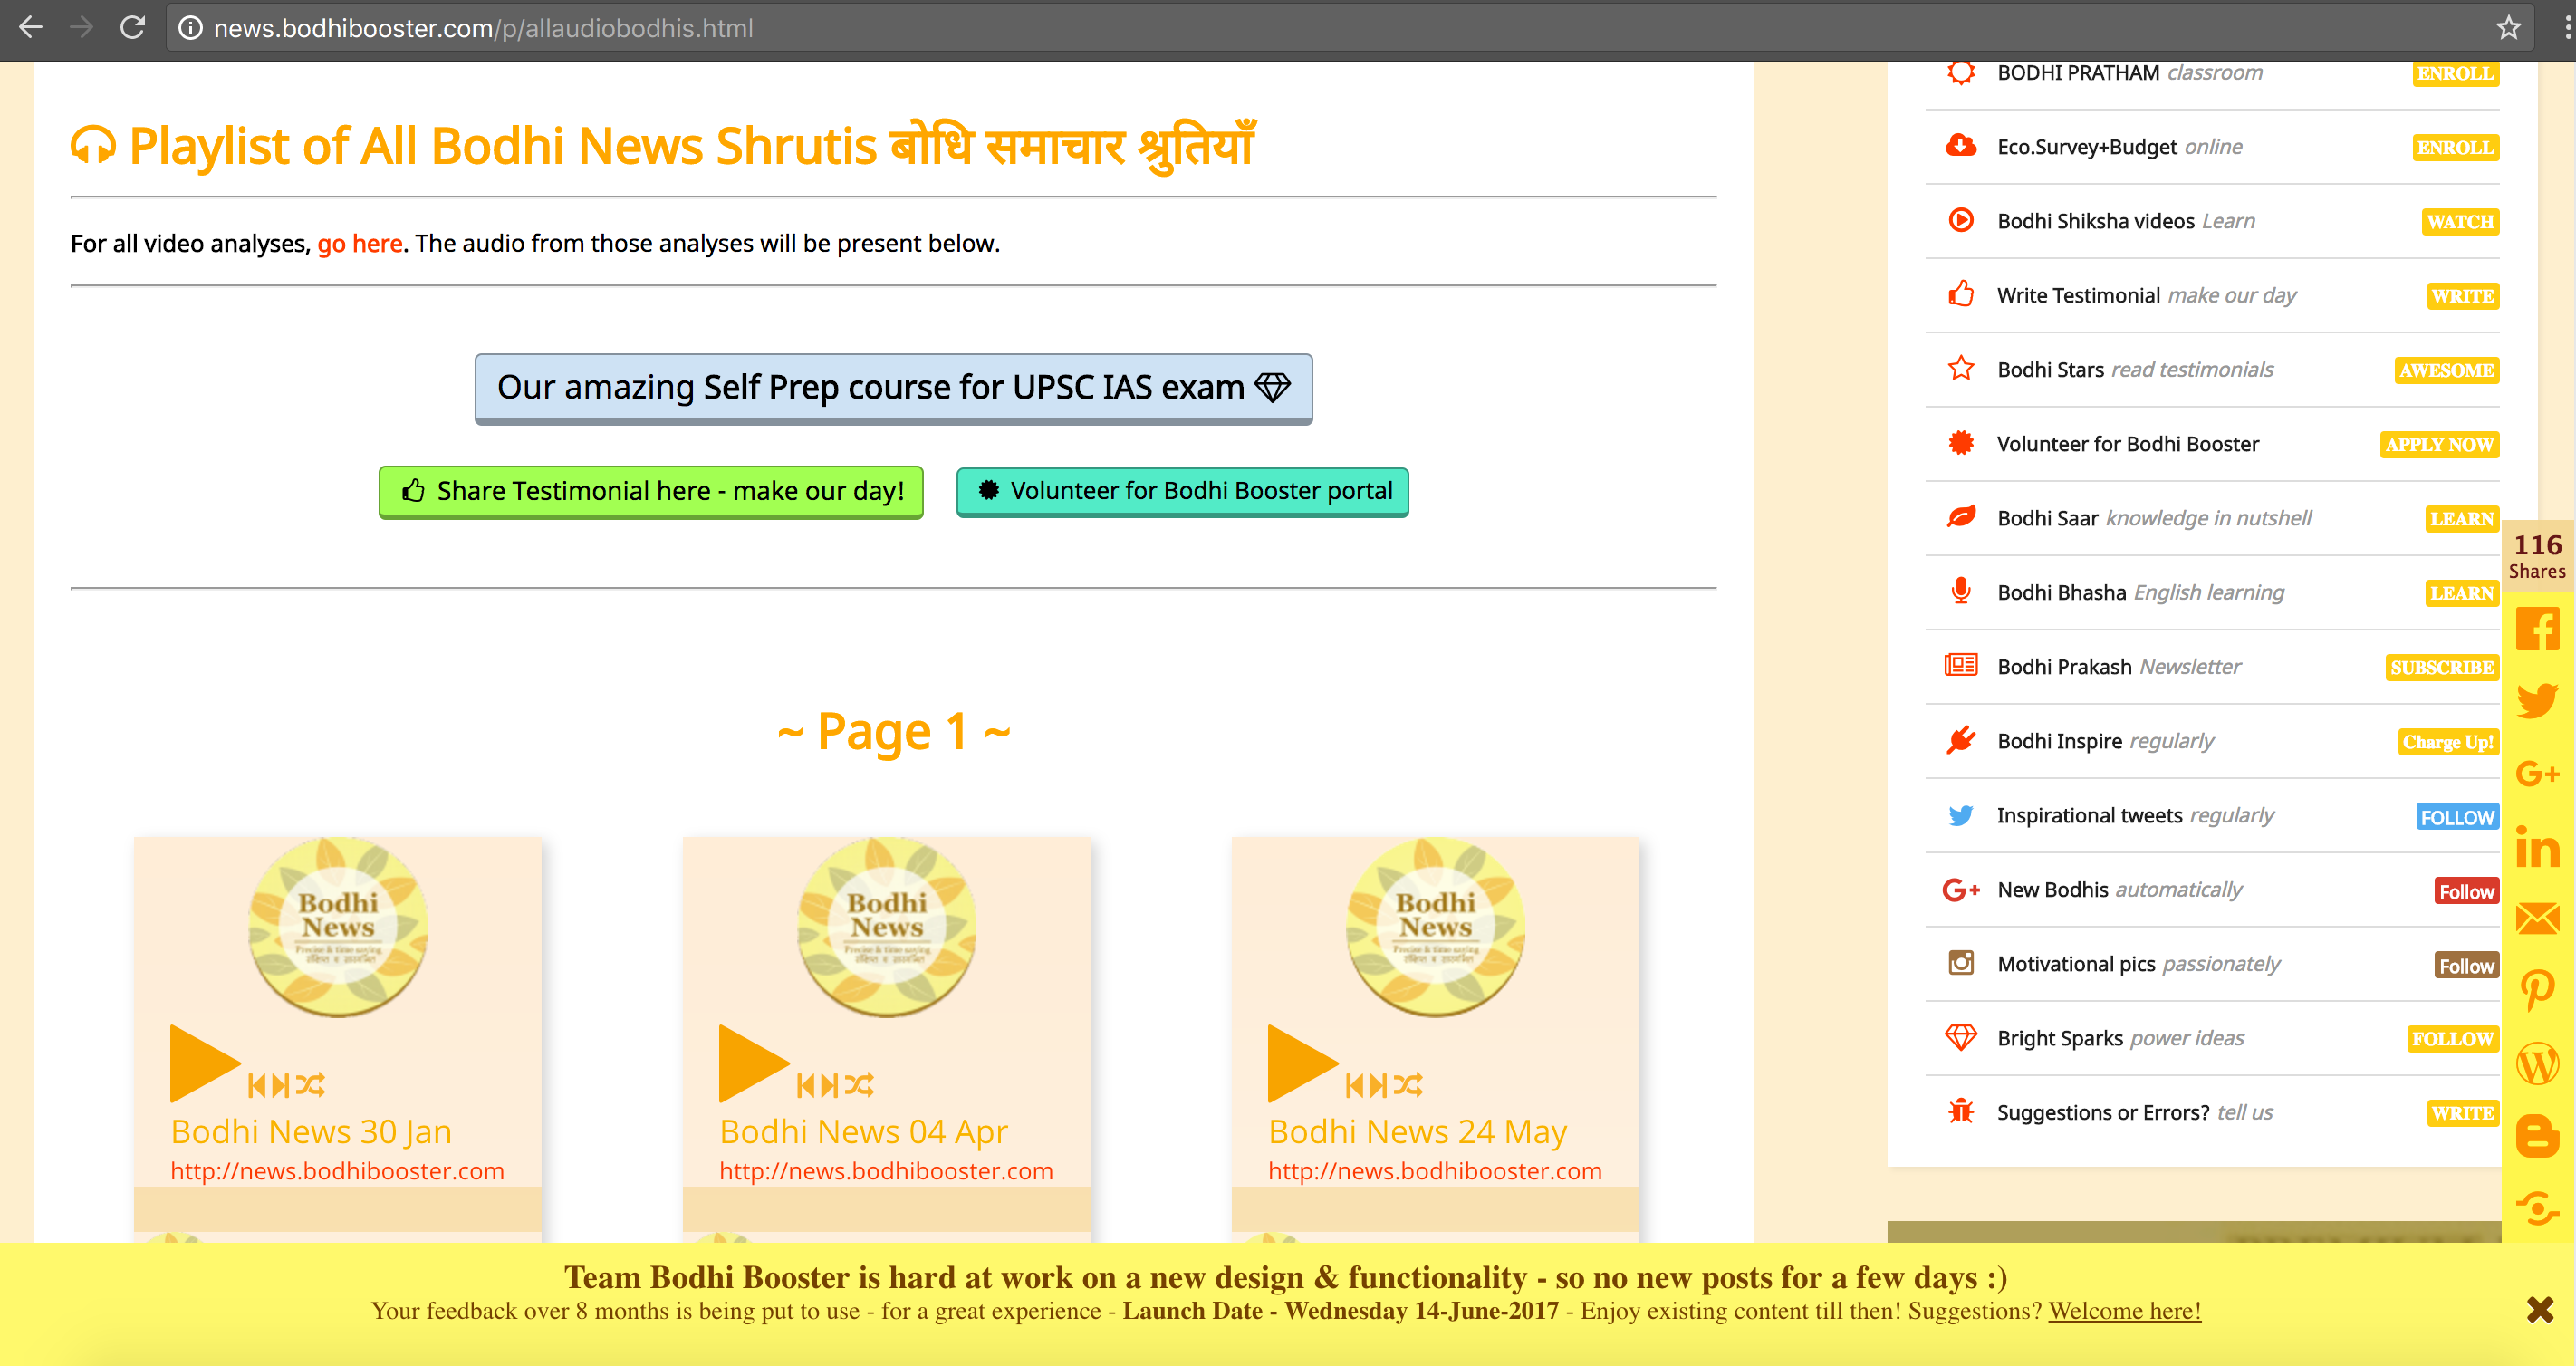Click Follow for New Bodhis Google Plus
The image size is (2576, 1366).
[x=2466, y=891]
